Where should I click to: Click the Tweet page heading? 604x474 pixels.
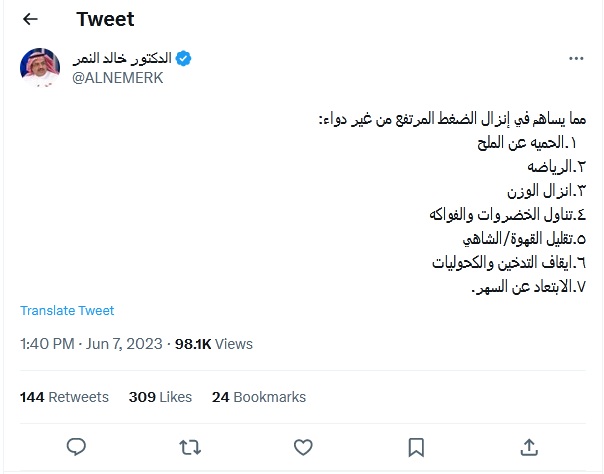[105, 19]
